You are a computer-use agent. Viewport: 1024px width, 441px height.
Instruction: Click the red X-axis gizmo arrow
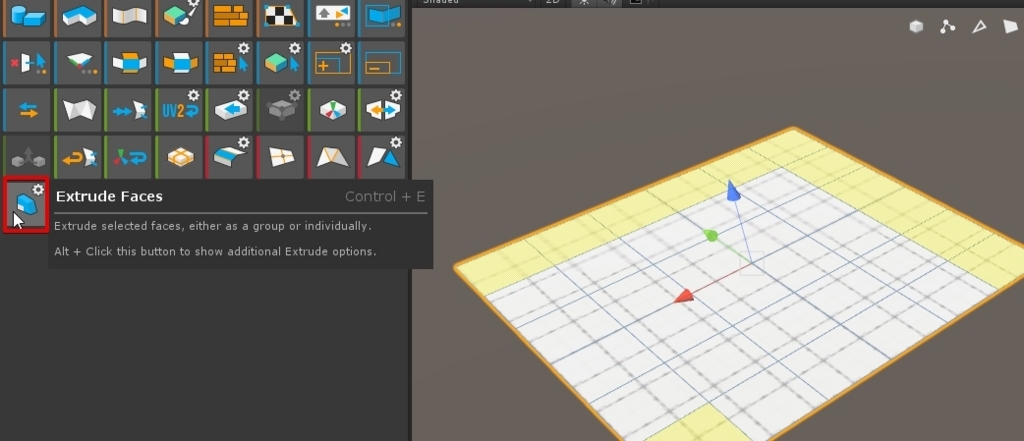click(683, 297)
